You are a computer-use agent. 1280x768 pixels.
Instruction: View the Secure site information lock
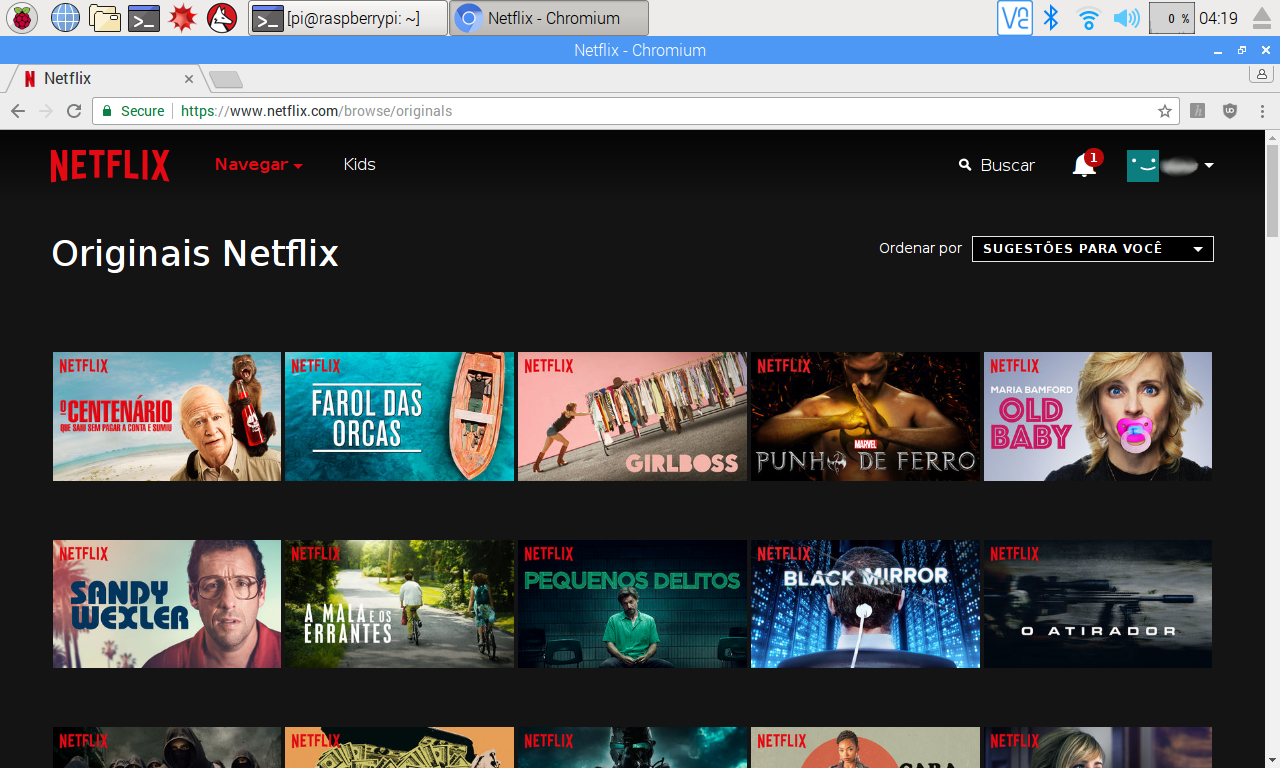(x=133, y=111)
